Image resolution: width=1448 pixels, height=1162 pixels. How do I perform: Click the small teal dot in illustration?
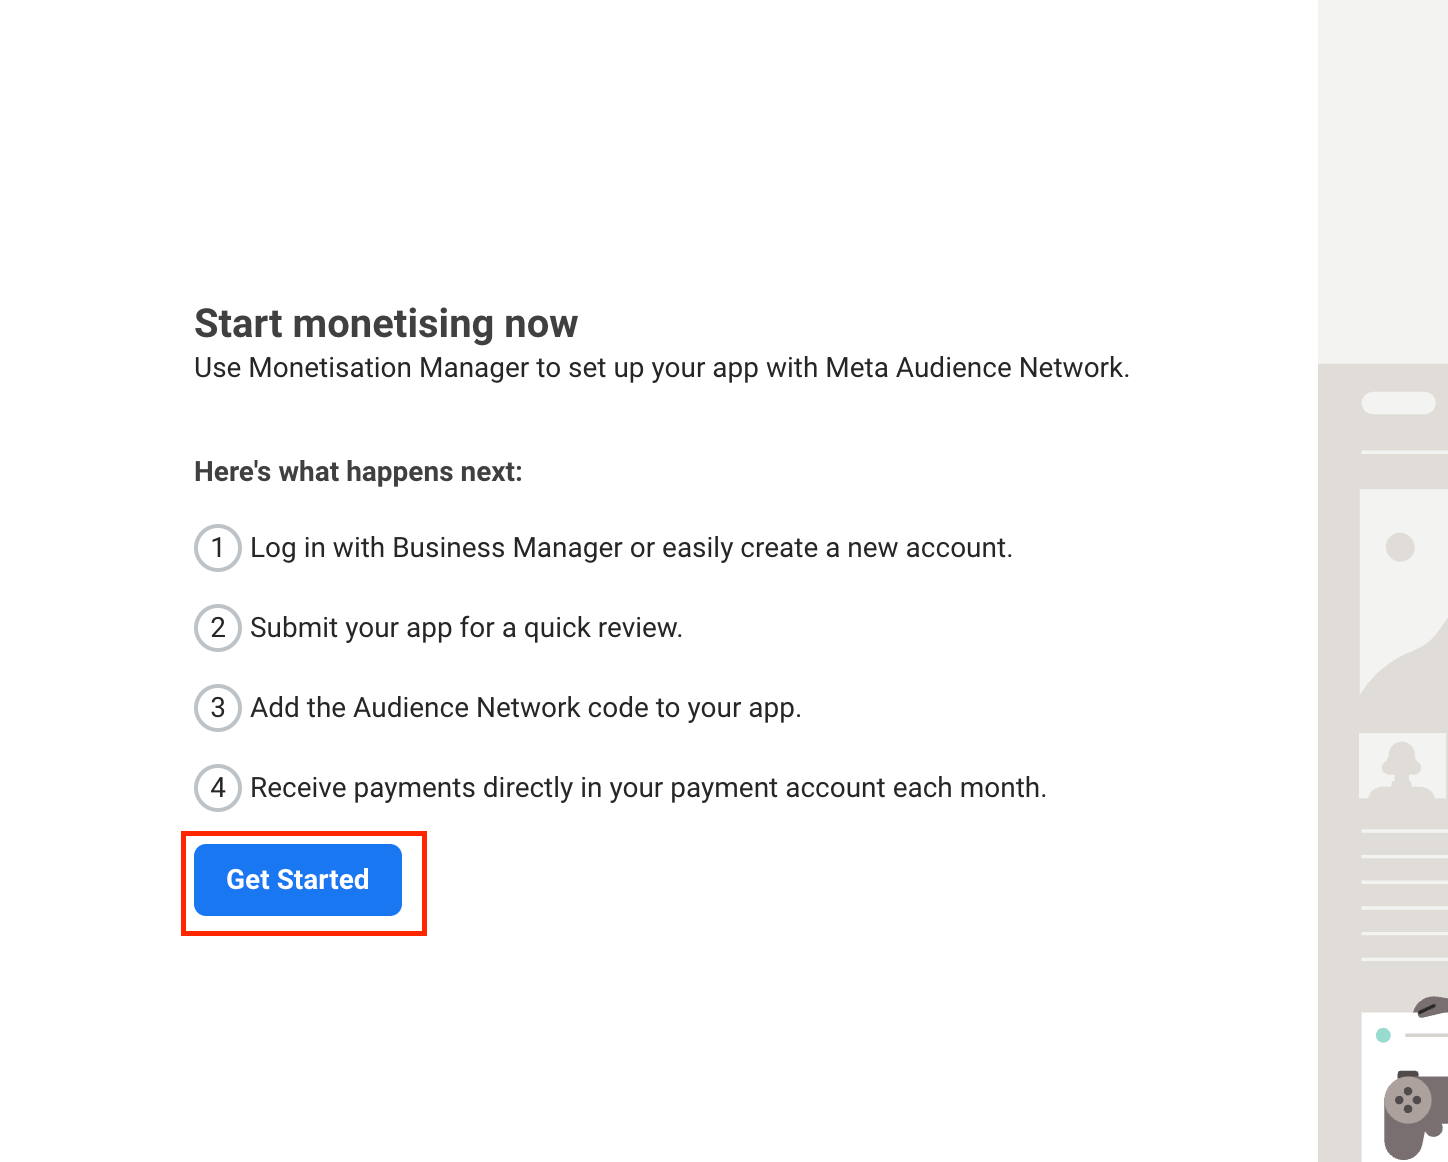(1383, 1035)
